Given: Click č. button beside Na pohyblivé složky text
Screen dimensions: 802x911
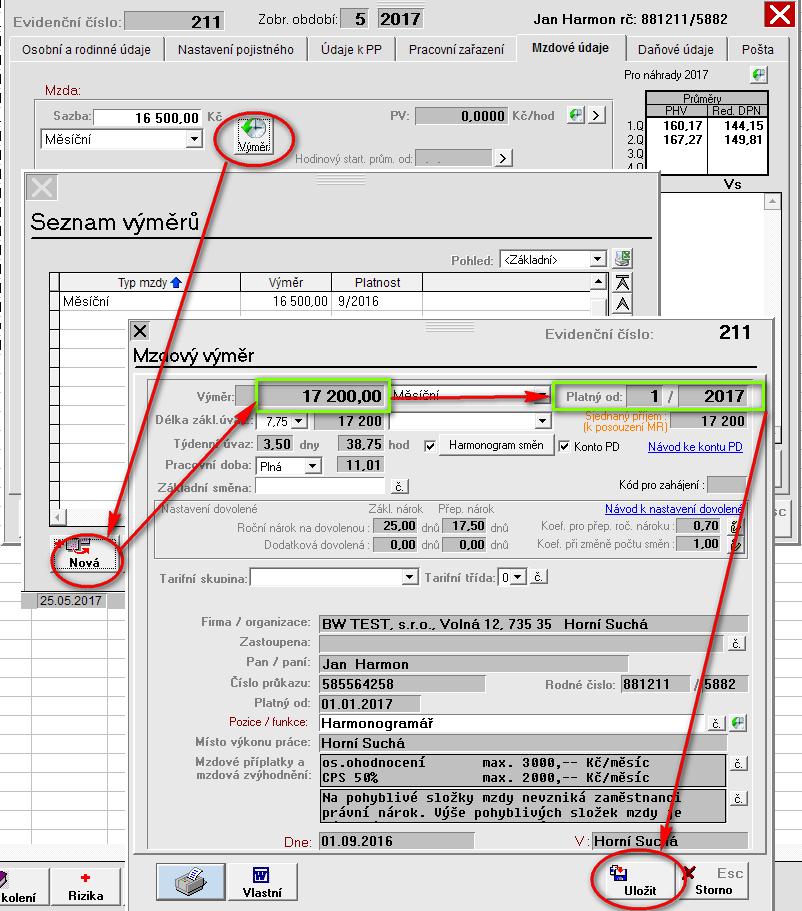Looking at the screenshot, I should [738, 799].
